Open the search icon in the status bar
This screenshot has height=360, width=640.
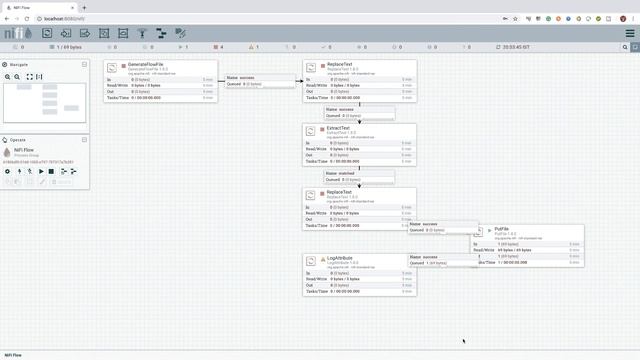(625, 47)
